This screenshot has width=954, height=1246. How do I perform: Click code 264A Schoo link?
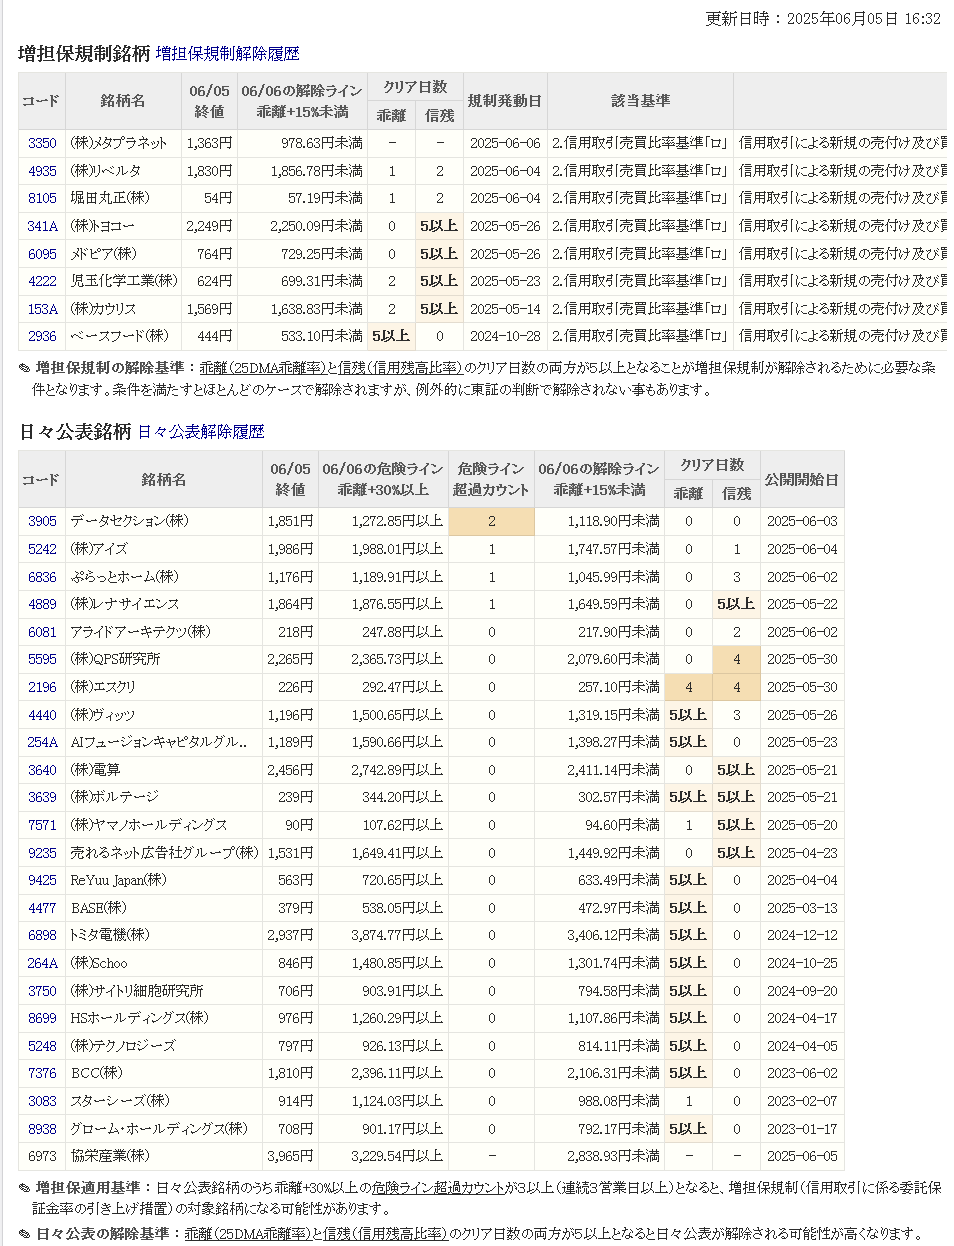click(x=42, y=964)
